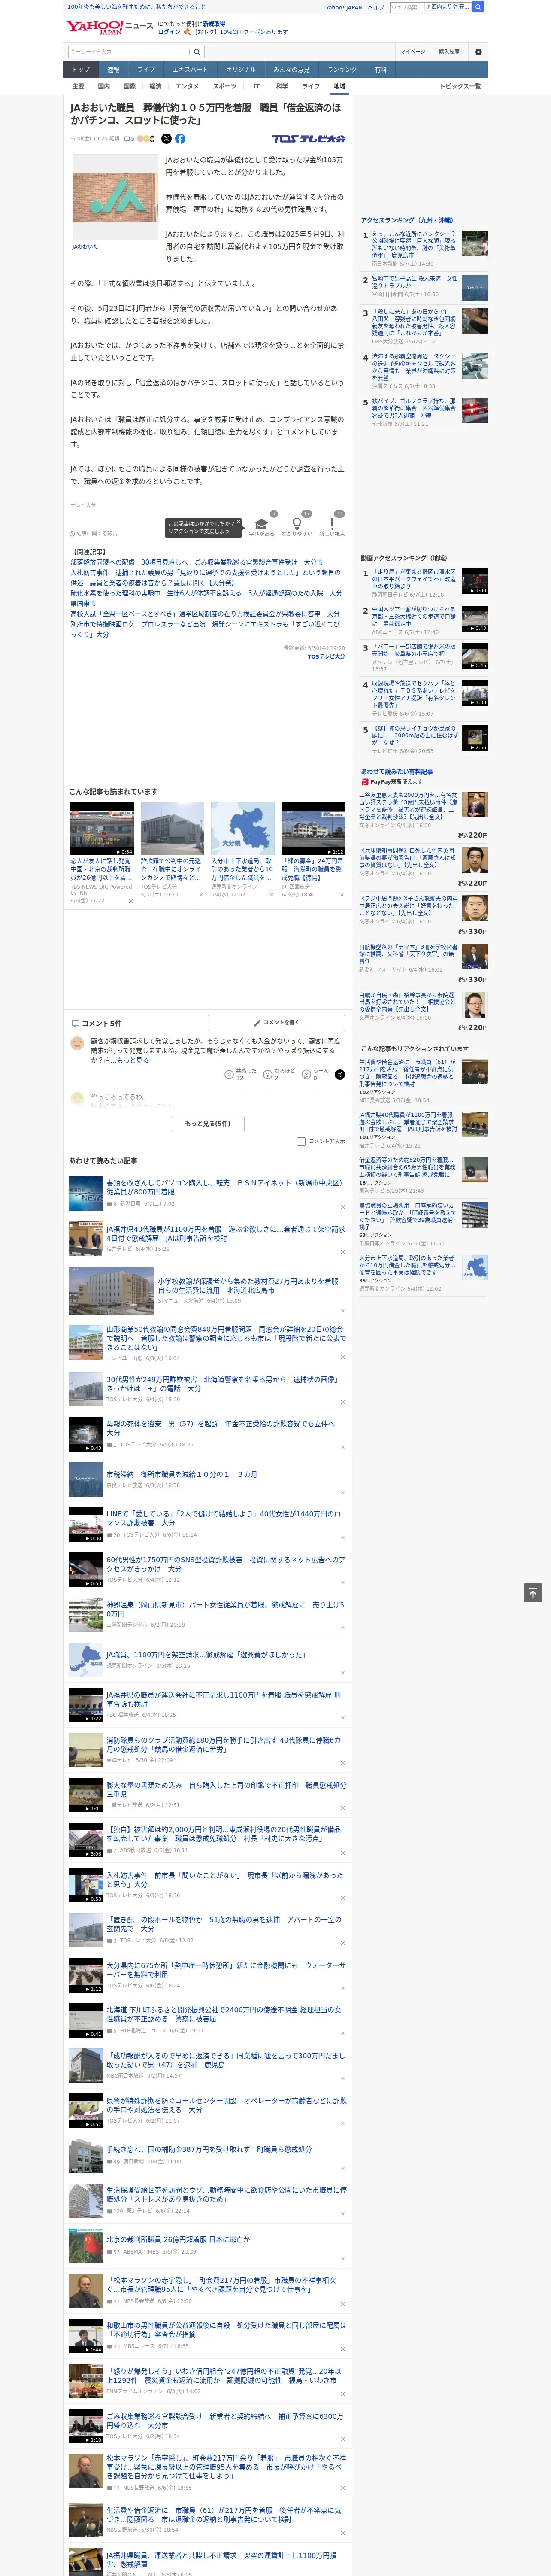Open related link 高校入試「全県一区ベース
Screen dimensions: 551x2576
(205, 614)
